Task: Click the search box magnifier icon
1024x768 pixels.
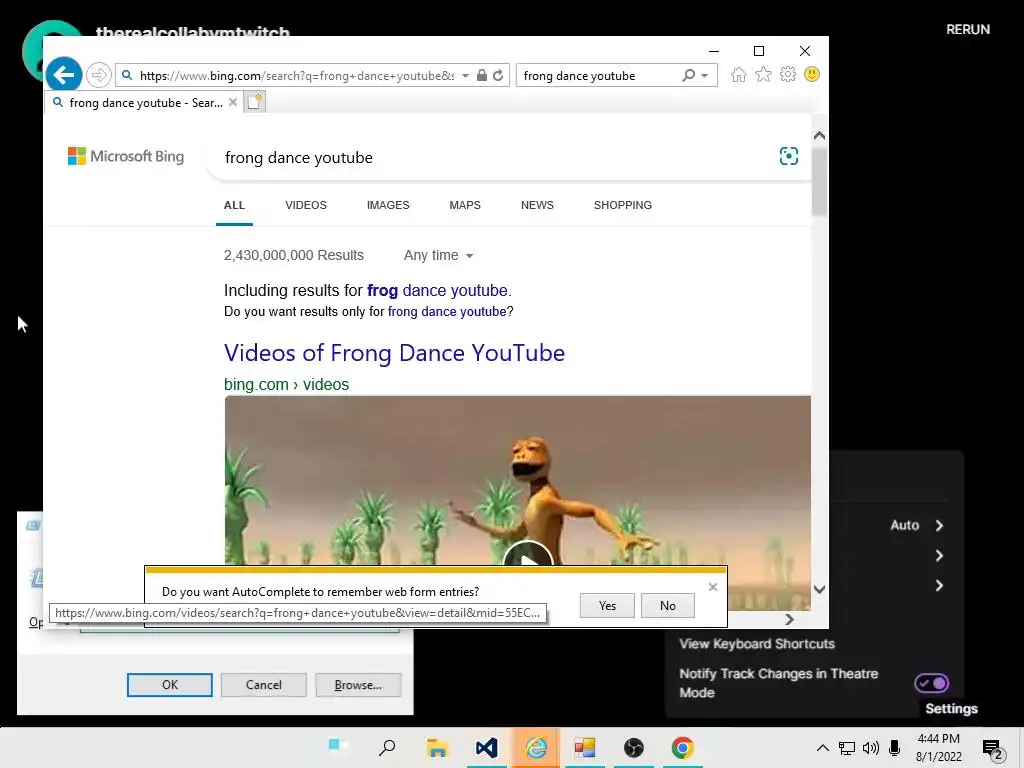Action: [x=688, y=75]
